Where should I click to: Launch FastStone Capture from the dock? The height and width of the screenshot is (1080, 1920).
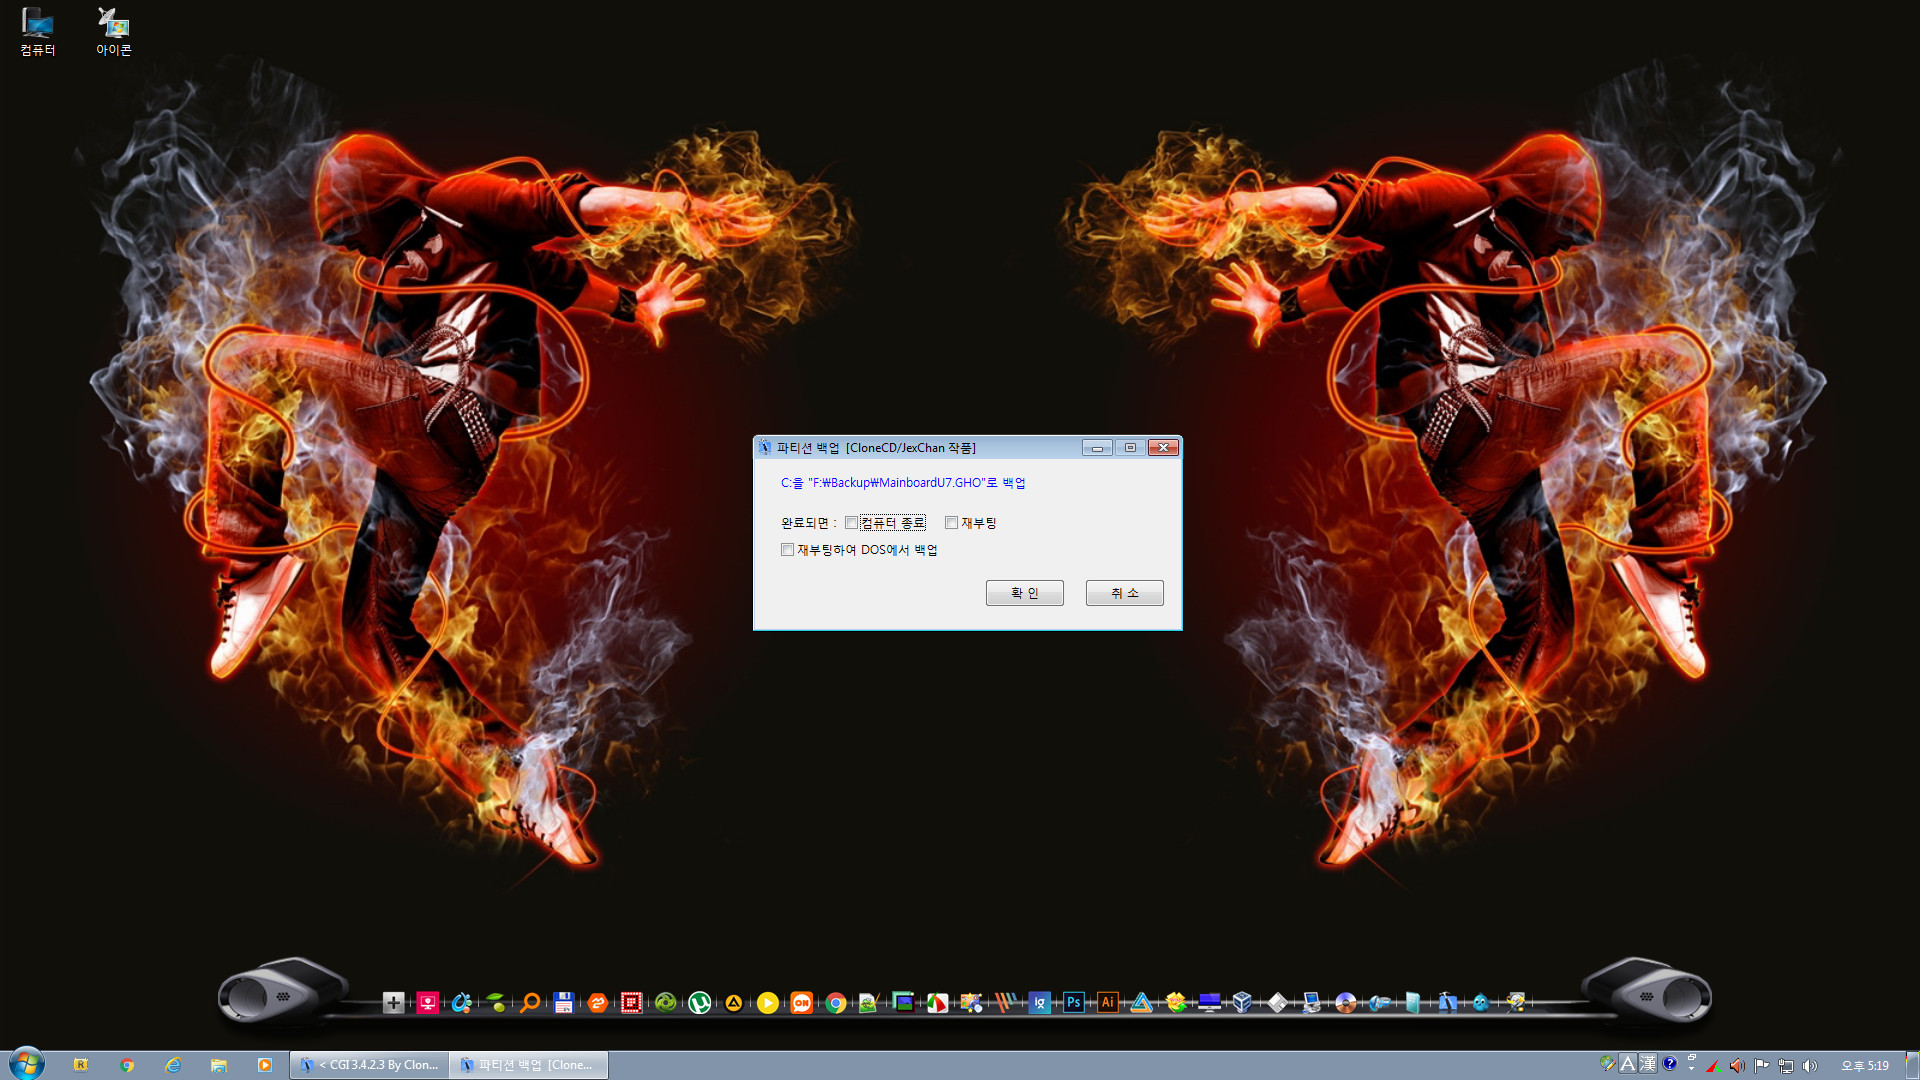pos(937,1002)
